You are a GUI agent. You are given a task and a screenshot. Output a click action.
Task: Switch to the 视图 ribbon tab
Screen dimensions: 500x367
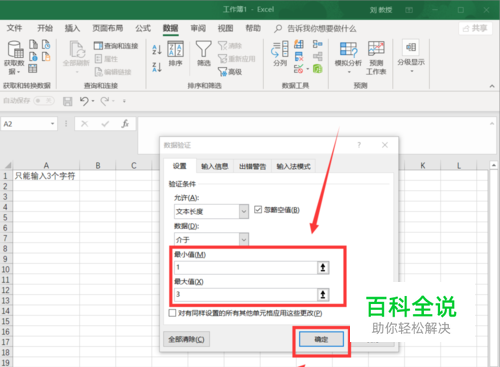point(225,28)
